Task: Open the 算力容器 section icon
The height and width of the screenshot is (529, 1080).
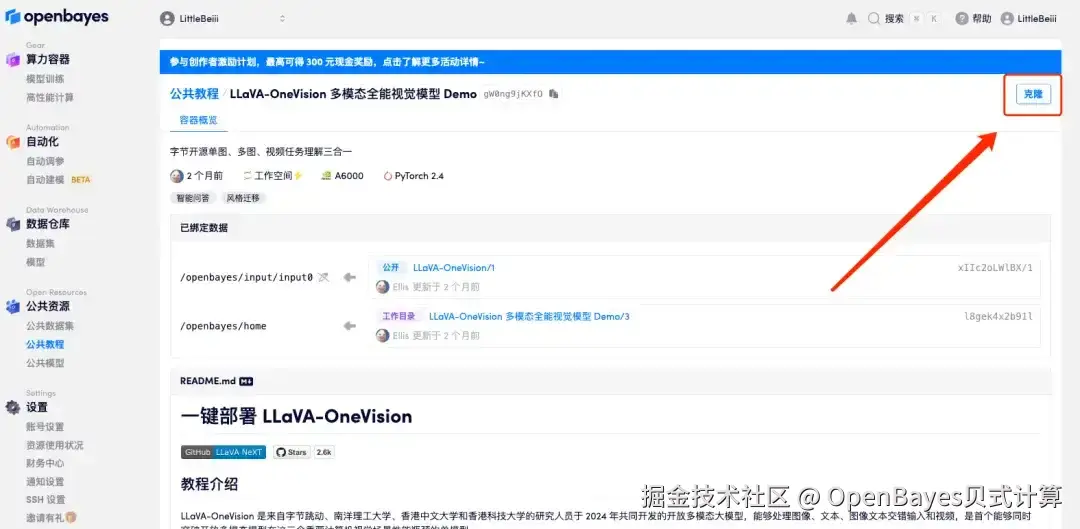Action: coord(13,60)
